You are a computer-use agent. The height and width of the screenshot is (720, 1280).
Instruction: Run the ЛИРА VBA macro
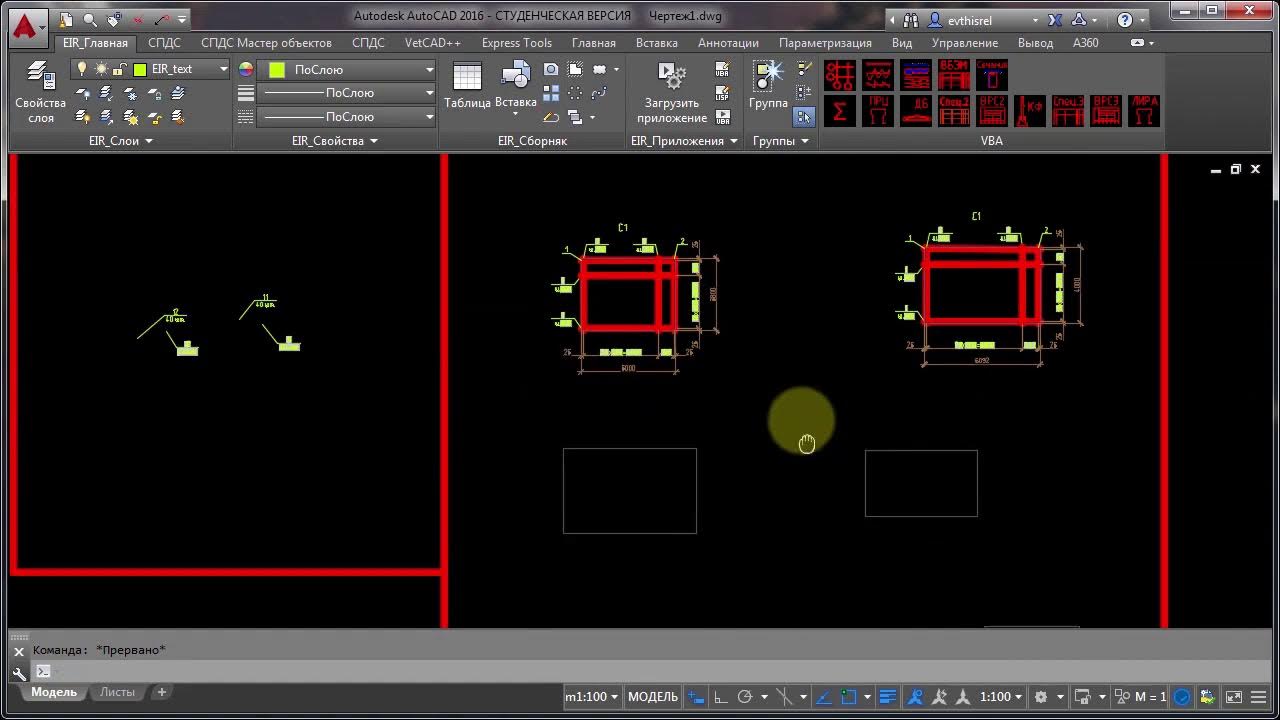coord(1144,111)
